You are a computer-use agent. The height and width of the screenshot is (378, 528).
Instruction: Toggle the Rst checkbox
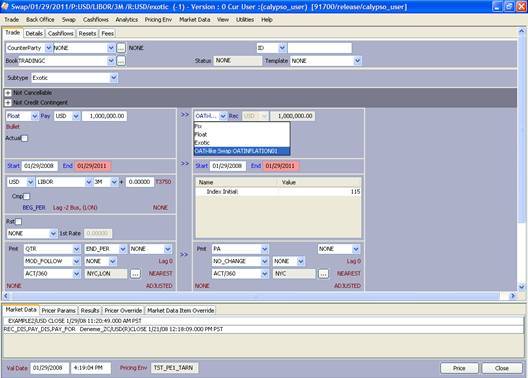19,221
